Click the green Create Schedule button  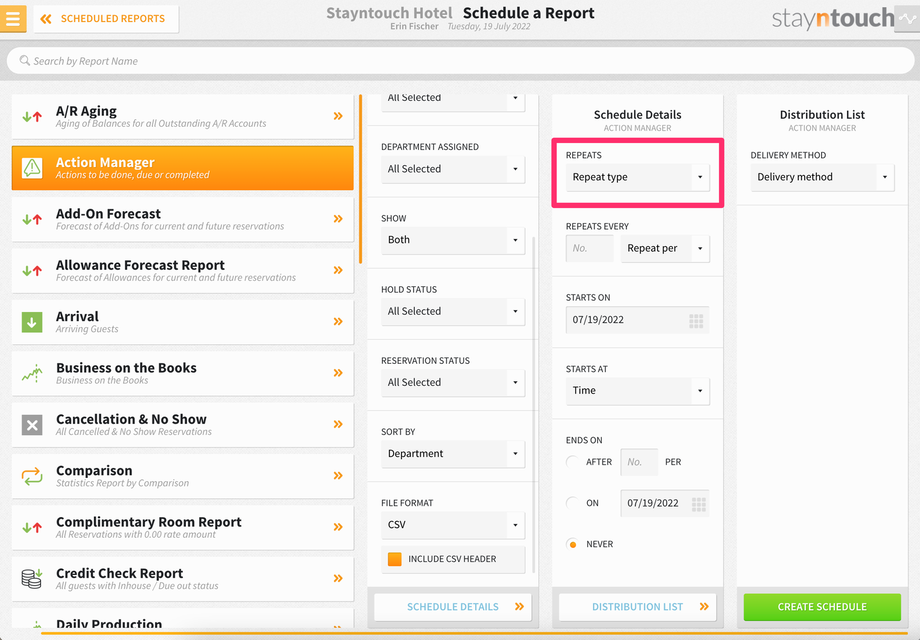[x=822, y=607]
